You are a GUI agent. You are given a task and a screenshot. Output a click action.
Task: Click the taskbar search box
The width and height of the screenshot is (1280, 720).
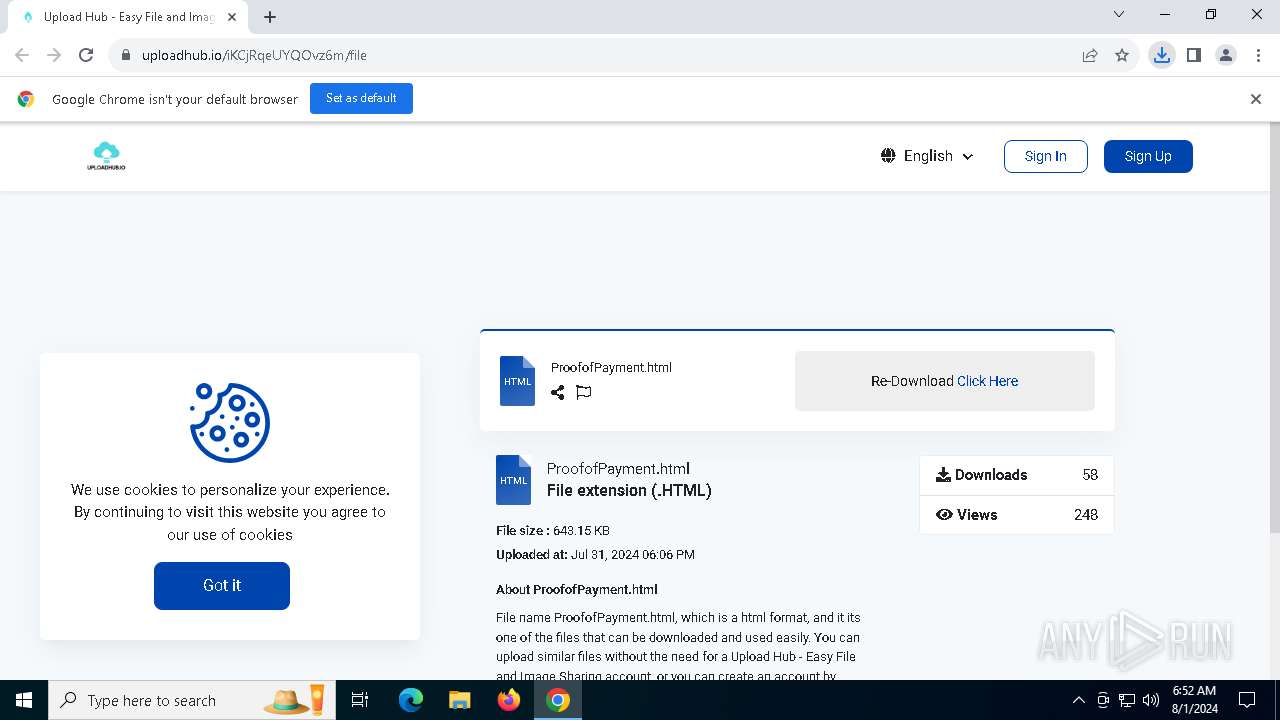click(193, 700)
